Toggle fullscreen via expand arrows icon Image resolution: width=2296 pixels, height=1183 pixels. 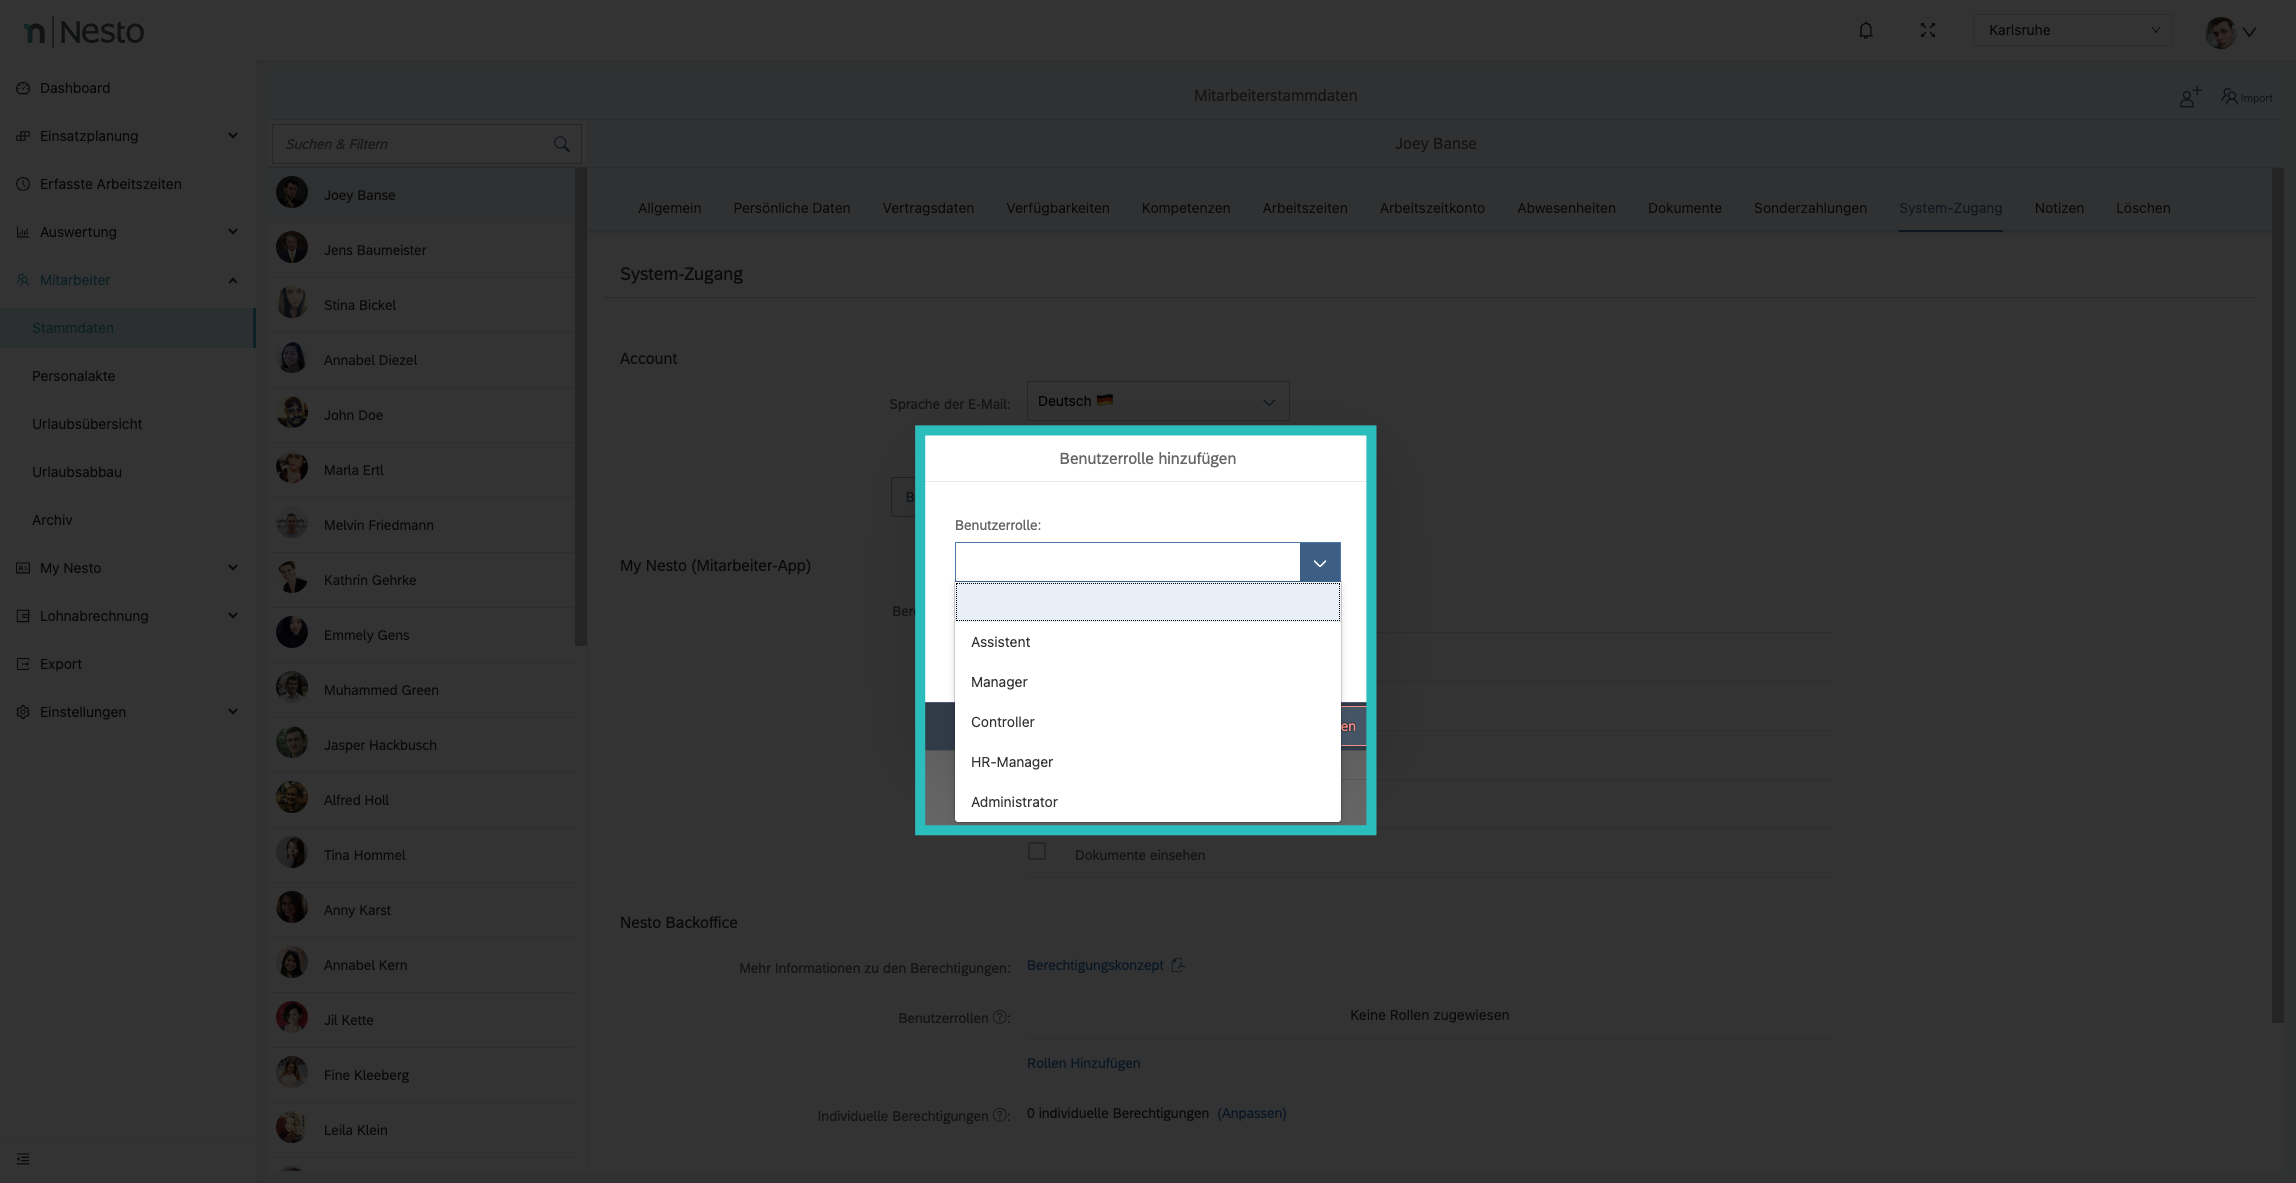[1927, 30]
